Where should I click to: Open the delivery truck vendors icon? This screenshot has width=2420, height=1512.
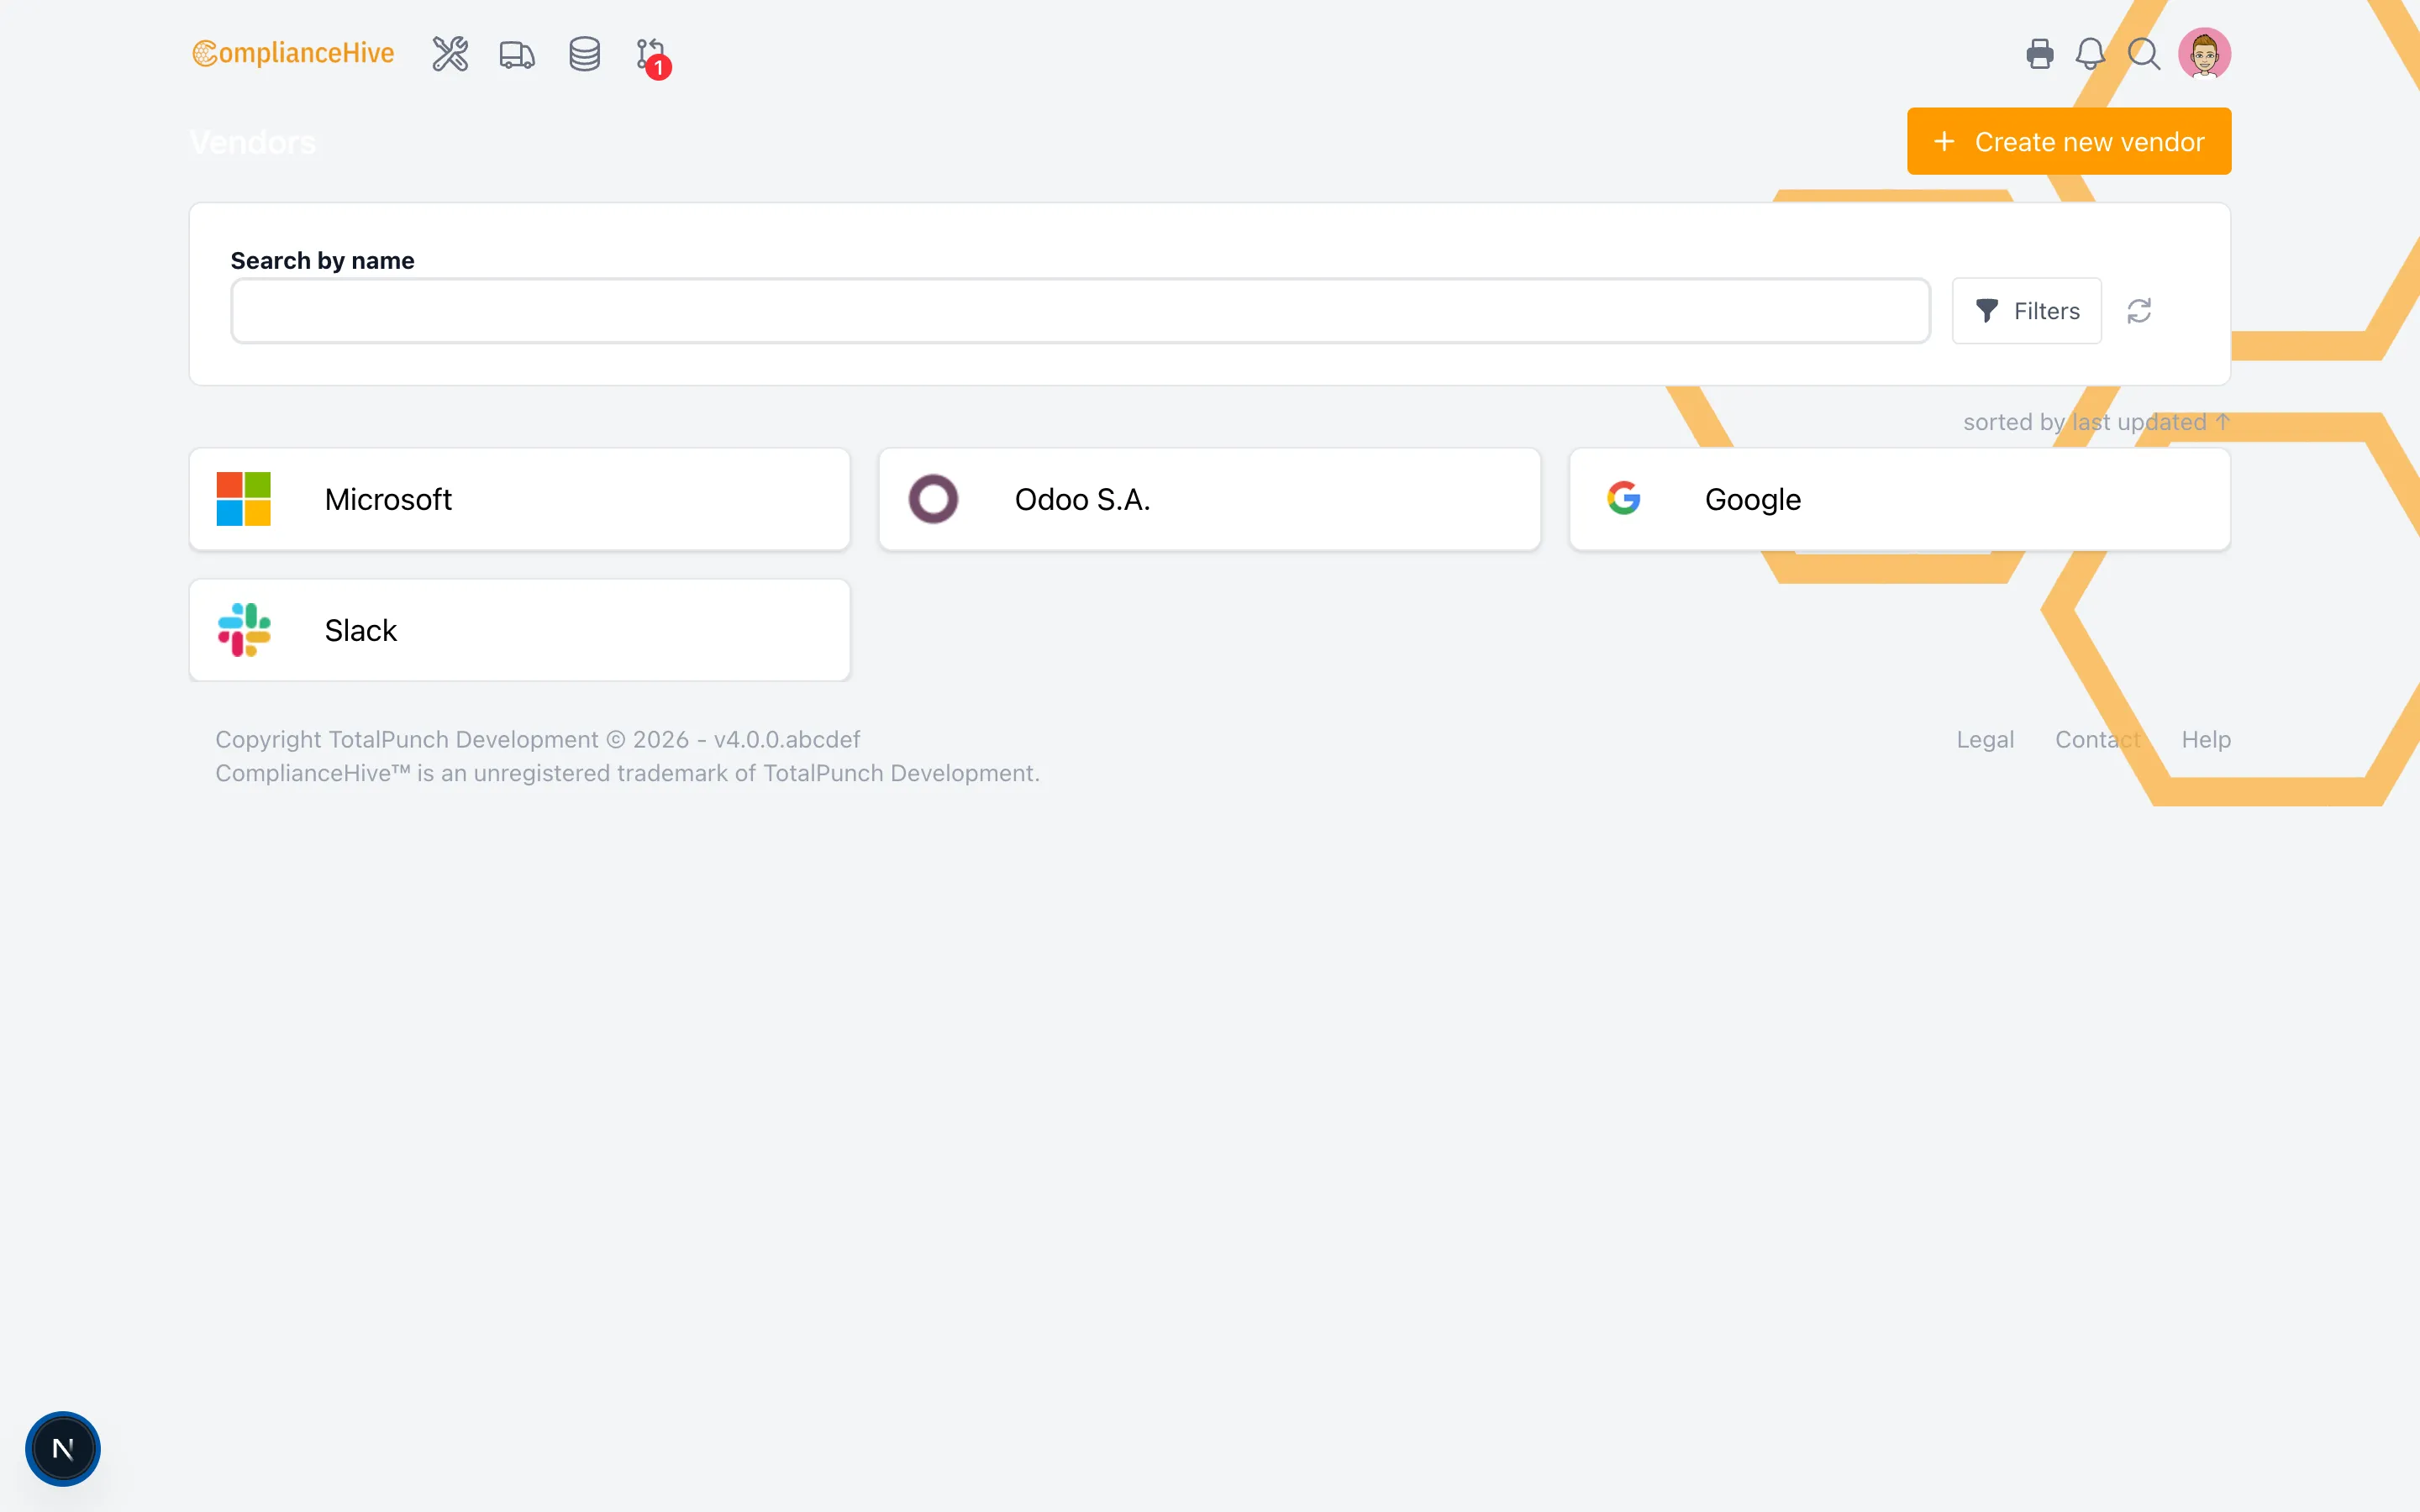(517, 54)
